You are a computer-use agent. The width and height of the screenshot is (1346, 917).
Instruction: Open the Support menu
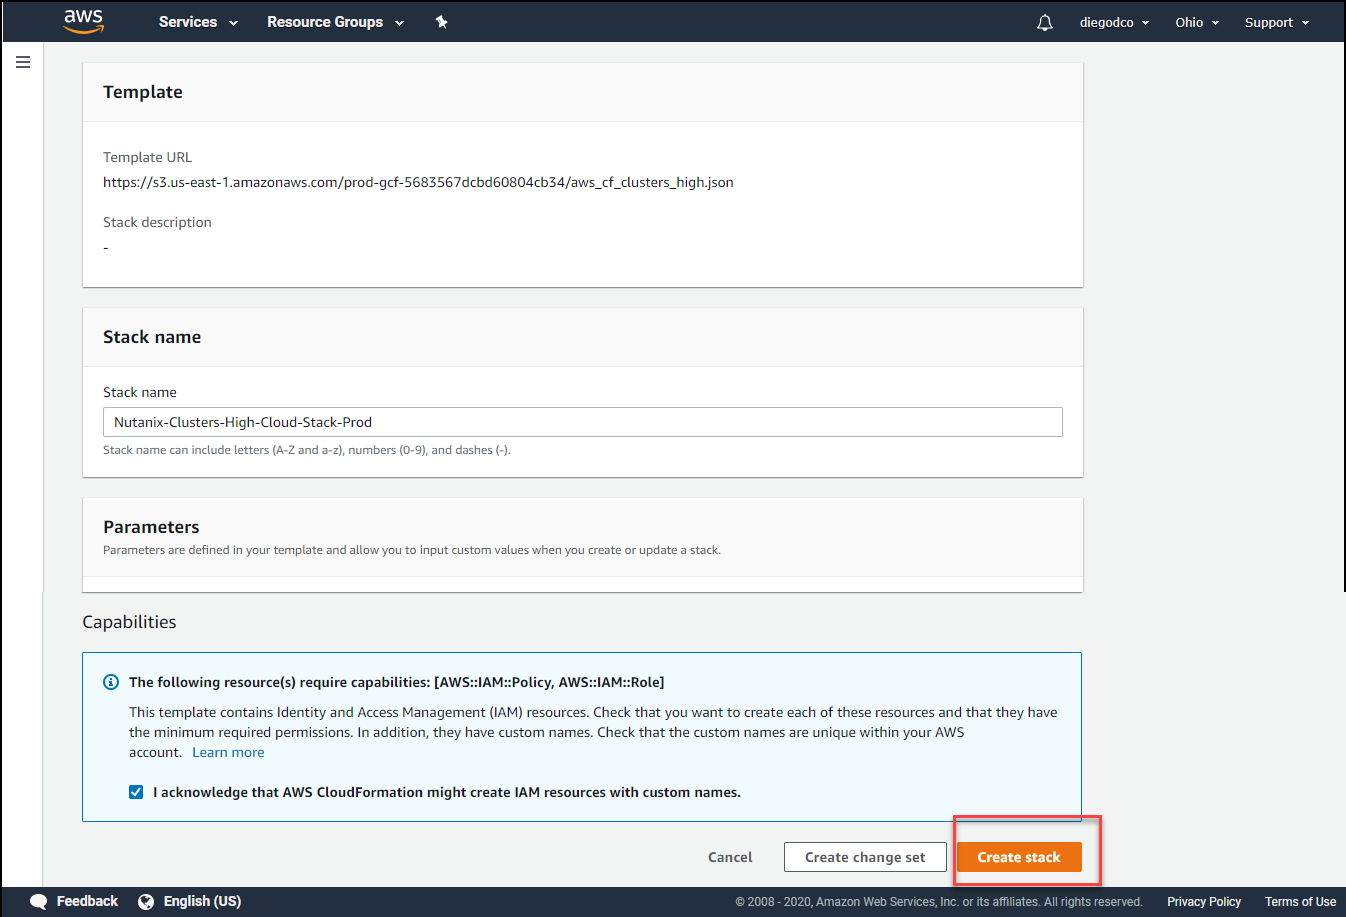(1276, 22)
